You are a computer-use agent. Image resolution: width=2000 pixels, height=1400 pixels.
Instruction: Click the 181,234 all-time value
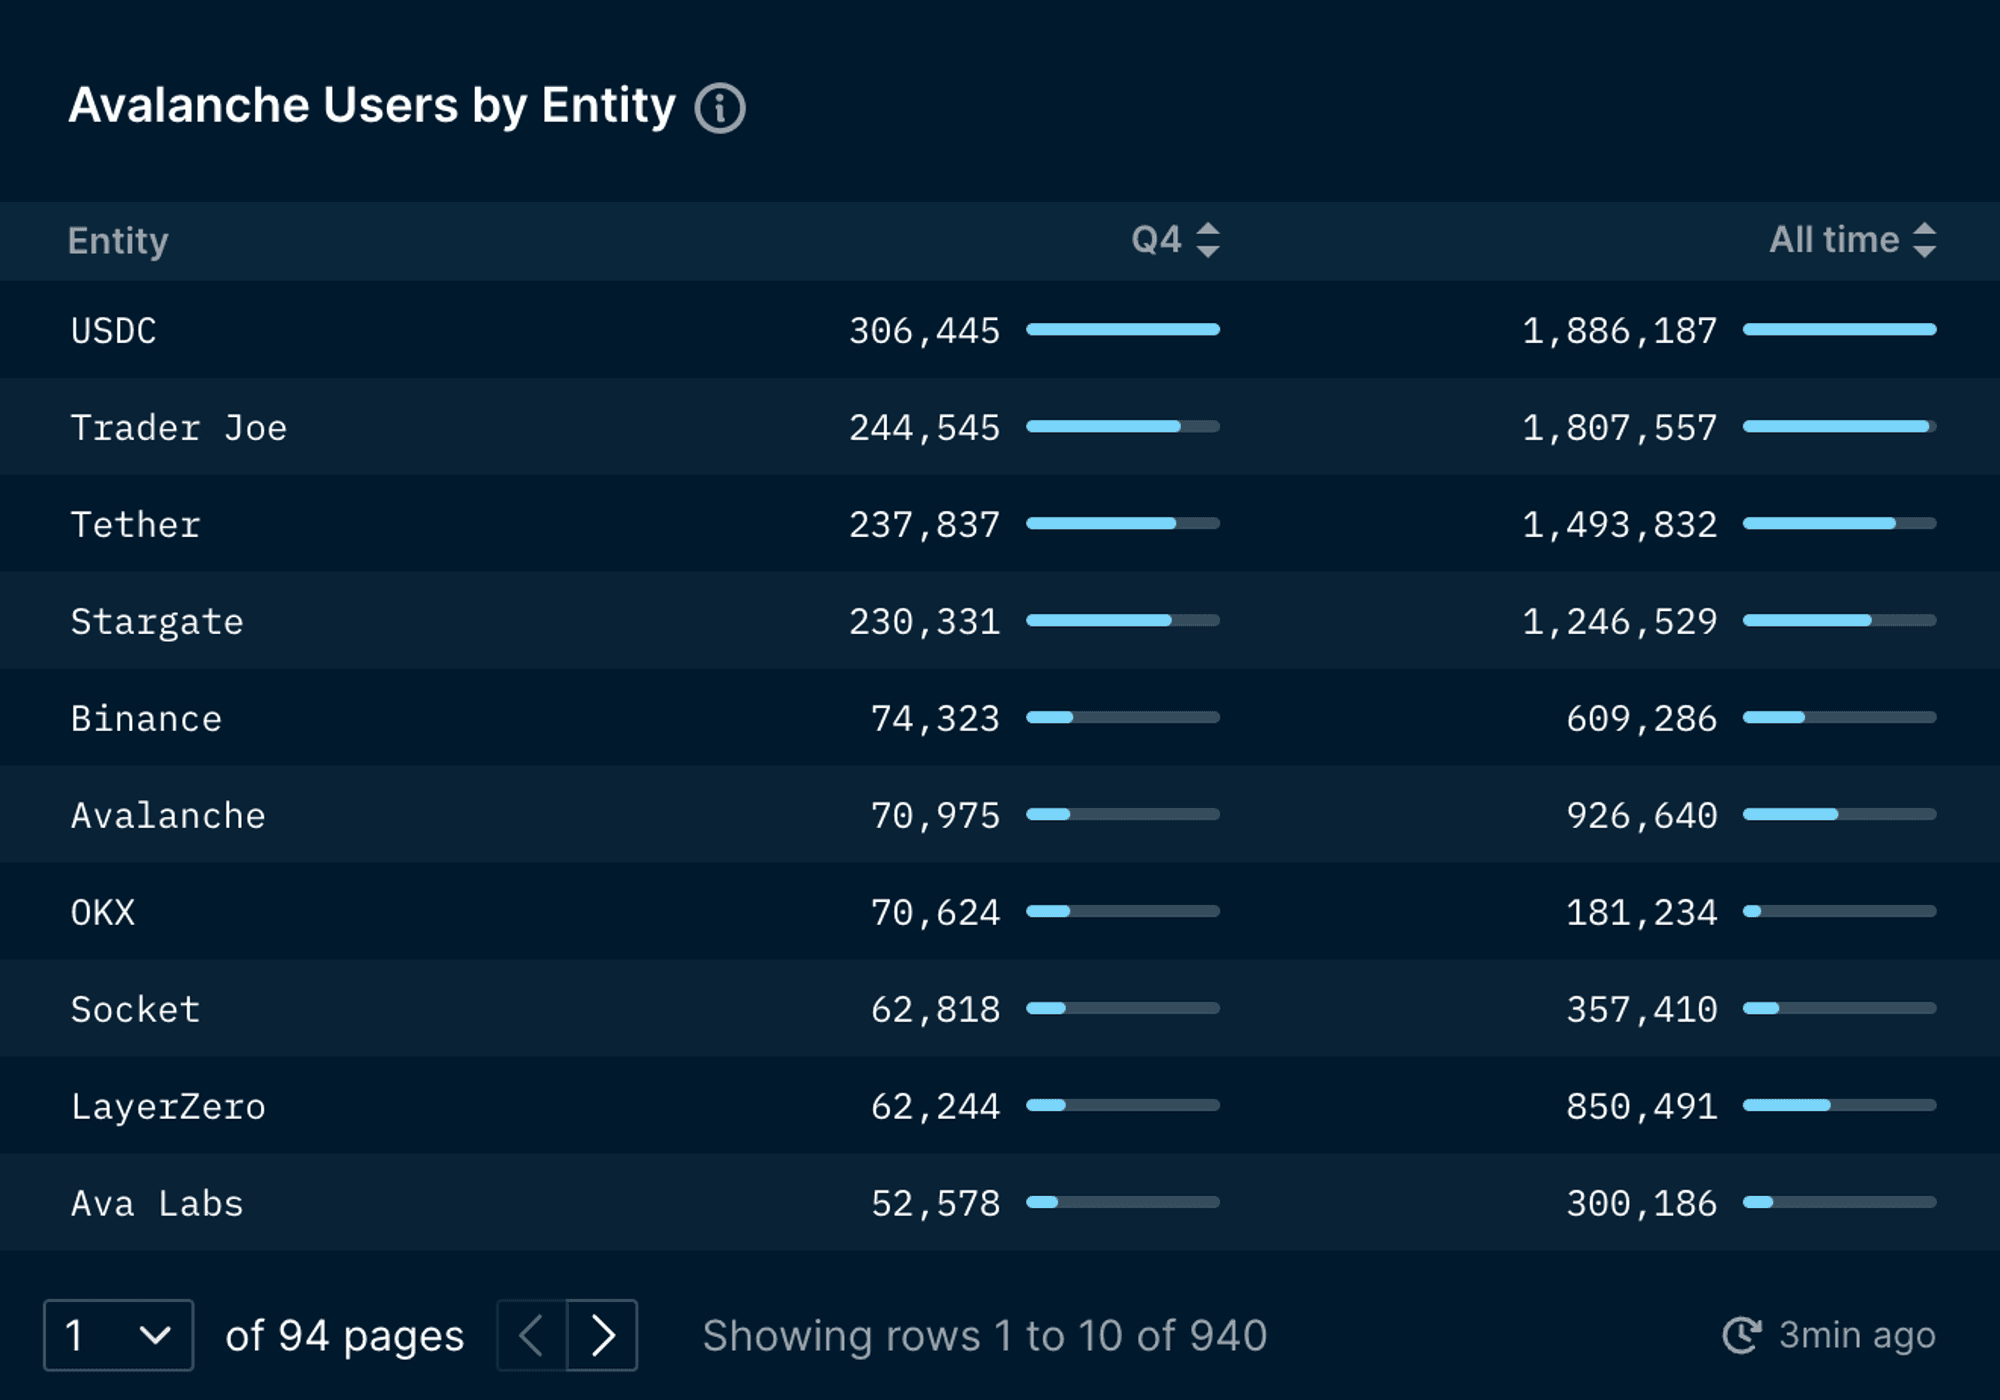point(1641,913)
